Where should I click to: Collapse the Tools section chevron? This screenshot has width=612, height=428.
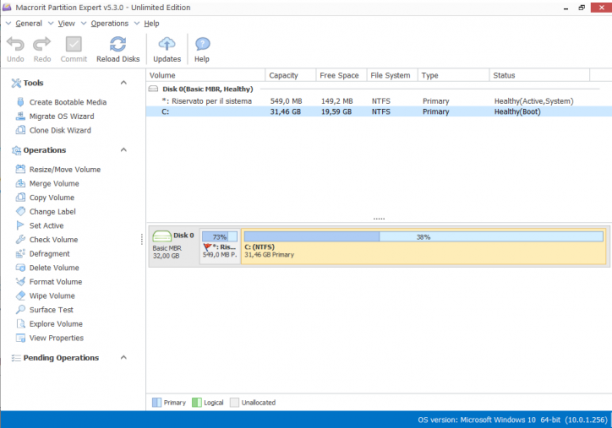124,82
